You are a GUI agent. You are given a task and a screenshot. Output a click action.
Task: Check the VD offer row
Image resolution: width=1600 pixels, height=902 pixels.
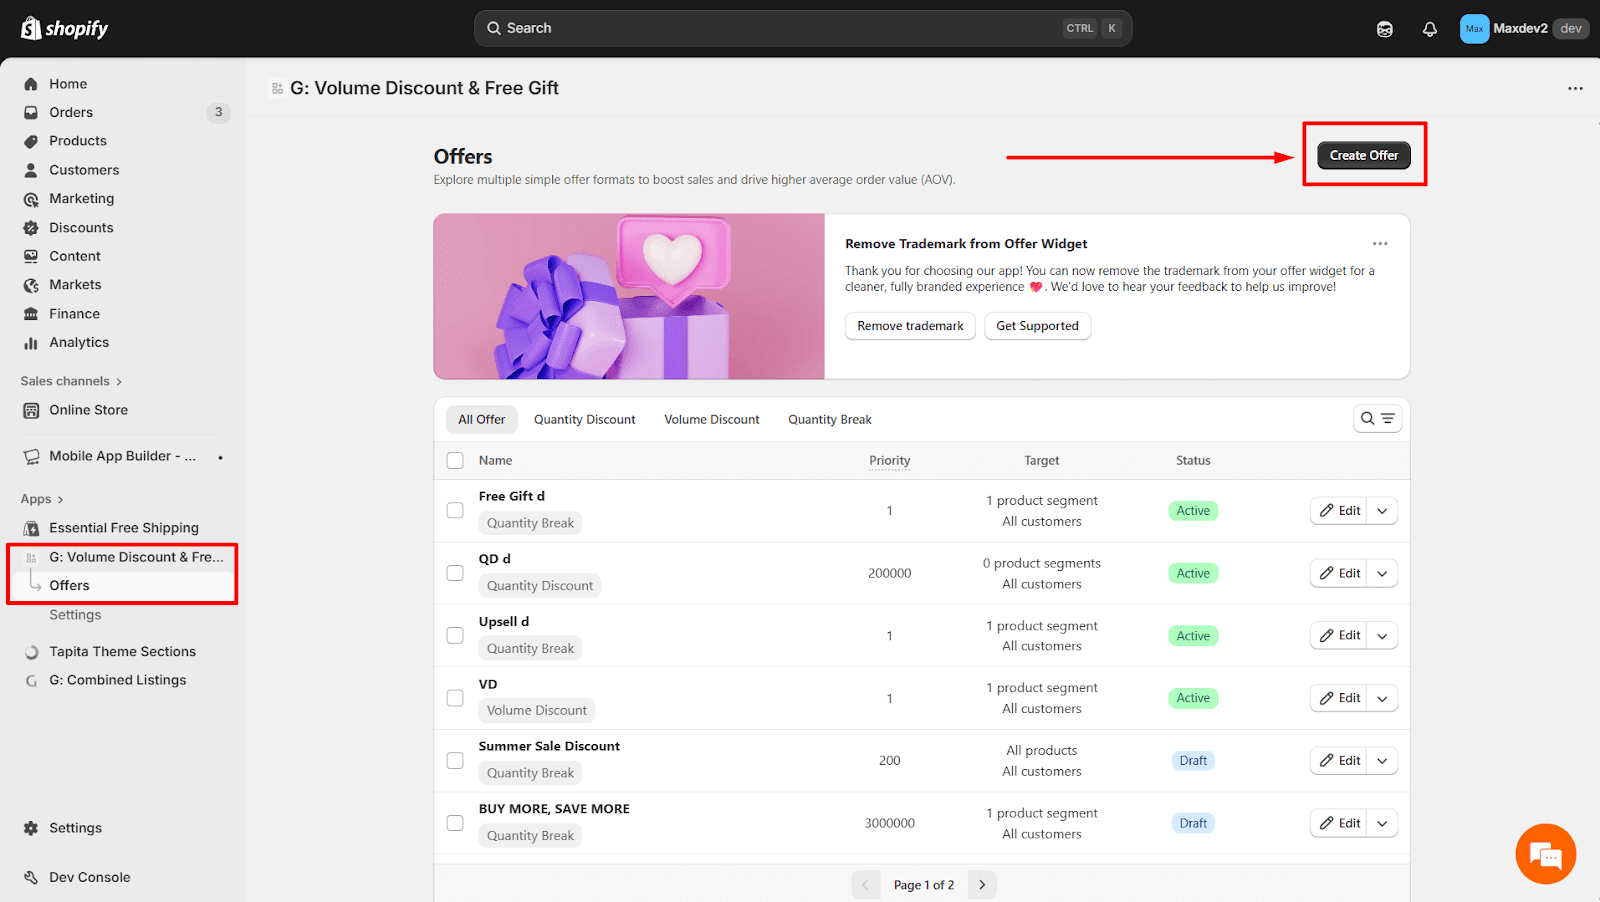point(455,698)
